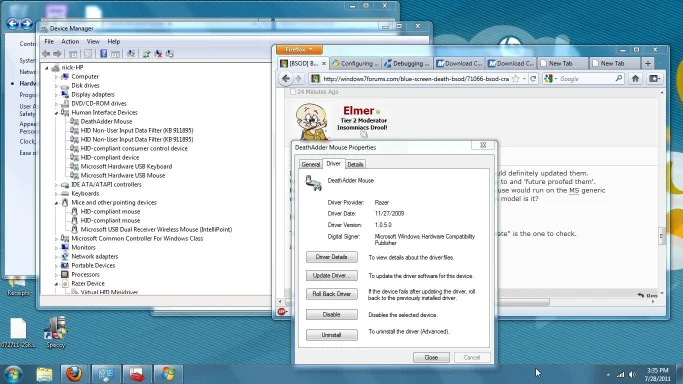Click the Firefox bookmarks toolbar button
The image size is (683, 384).
654,79
